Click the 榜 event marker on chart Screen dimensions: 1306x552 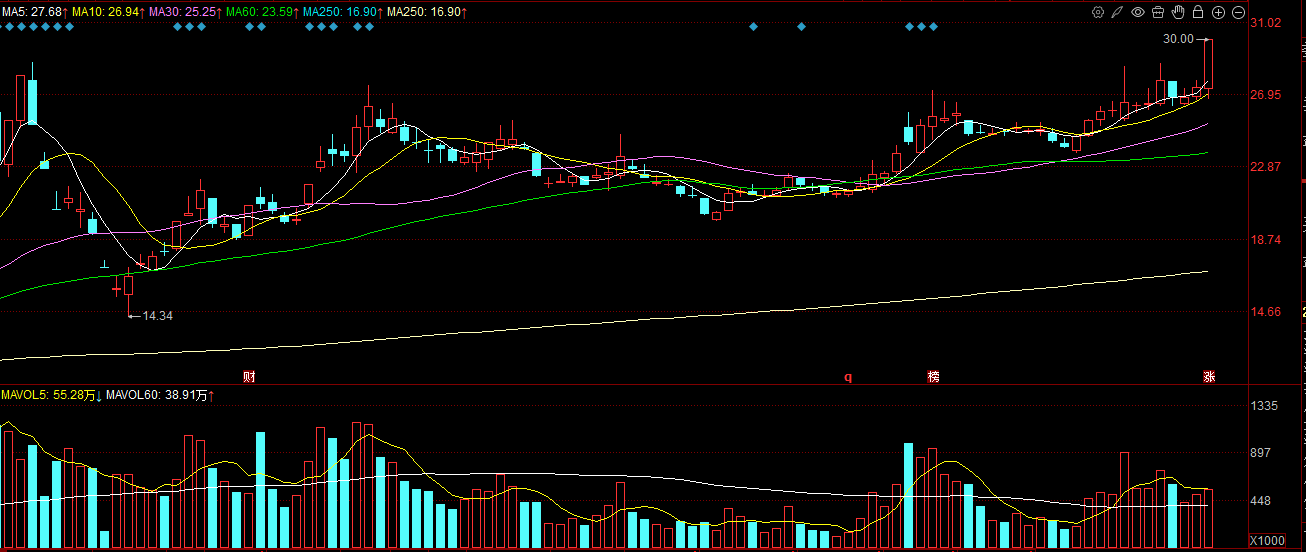point(933,377)
